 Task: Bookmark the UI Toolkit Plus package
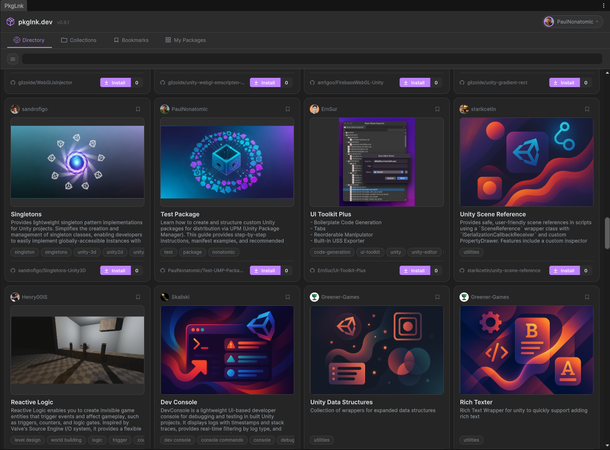click(437, 109)
